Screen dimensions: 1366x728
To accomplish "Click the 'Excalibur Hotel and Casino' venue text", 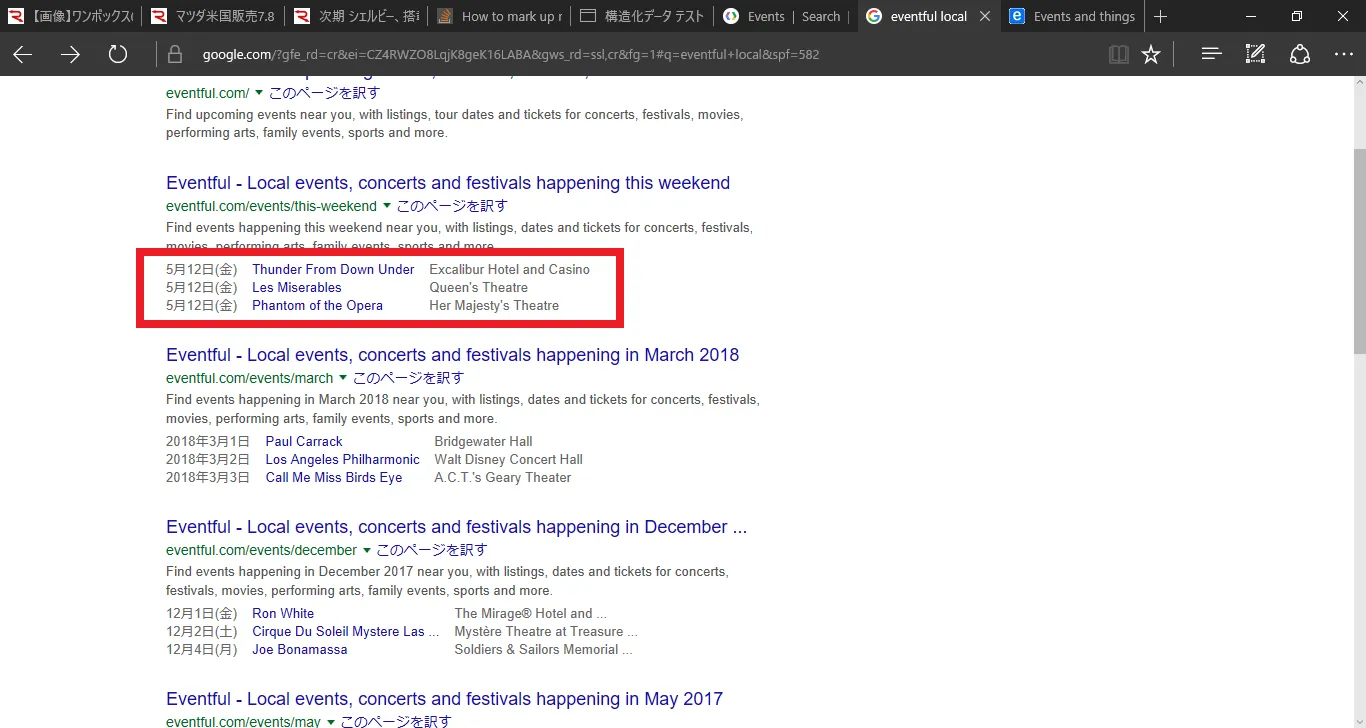I will (x=509, y=269).
